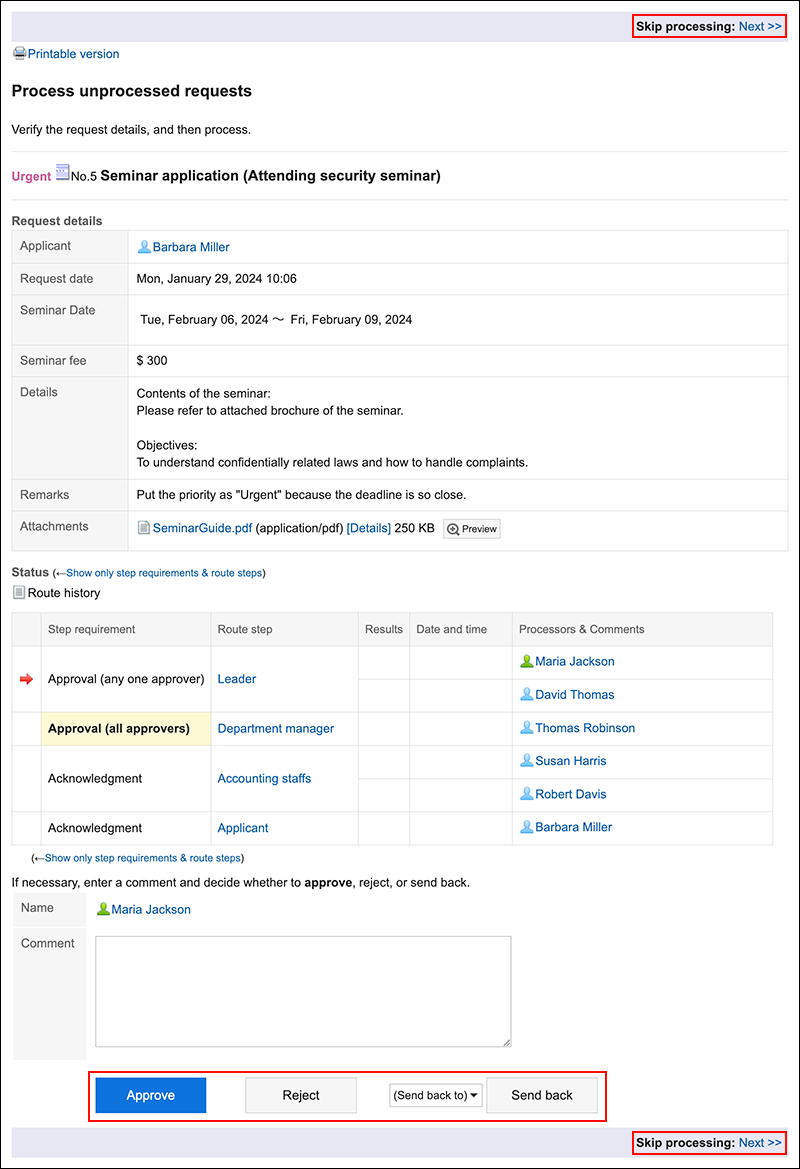Screen dimensions: 800x1169
Task: Click Maria Jackson's icon in the Name row
Action: click(103, 909)
